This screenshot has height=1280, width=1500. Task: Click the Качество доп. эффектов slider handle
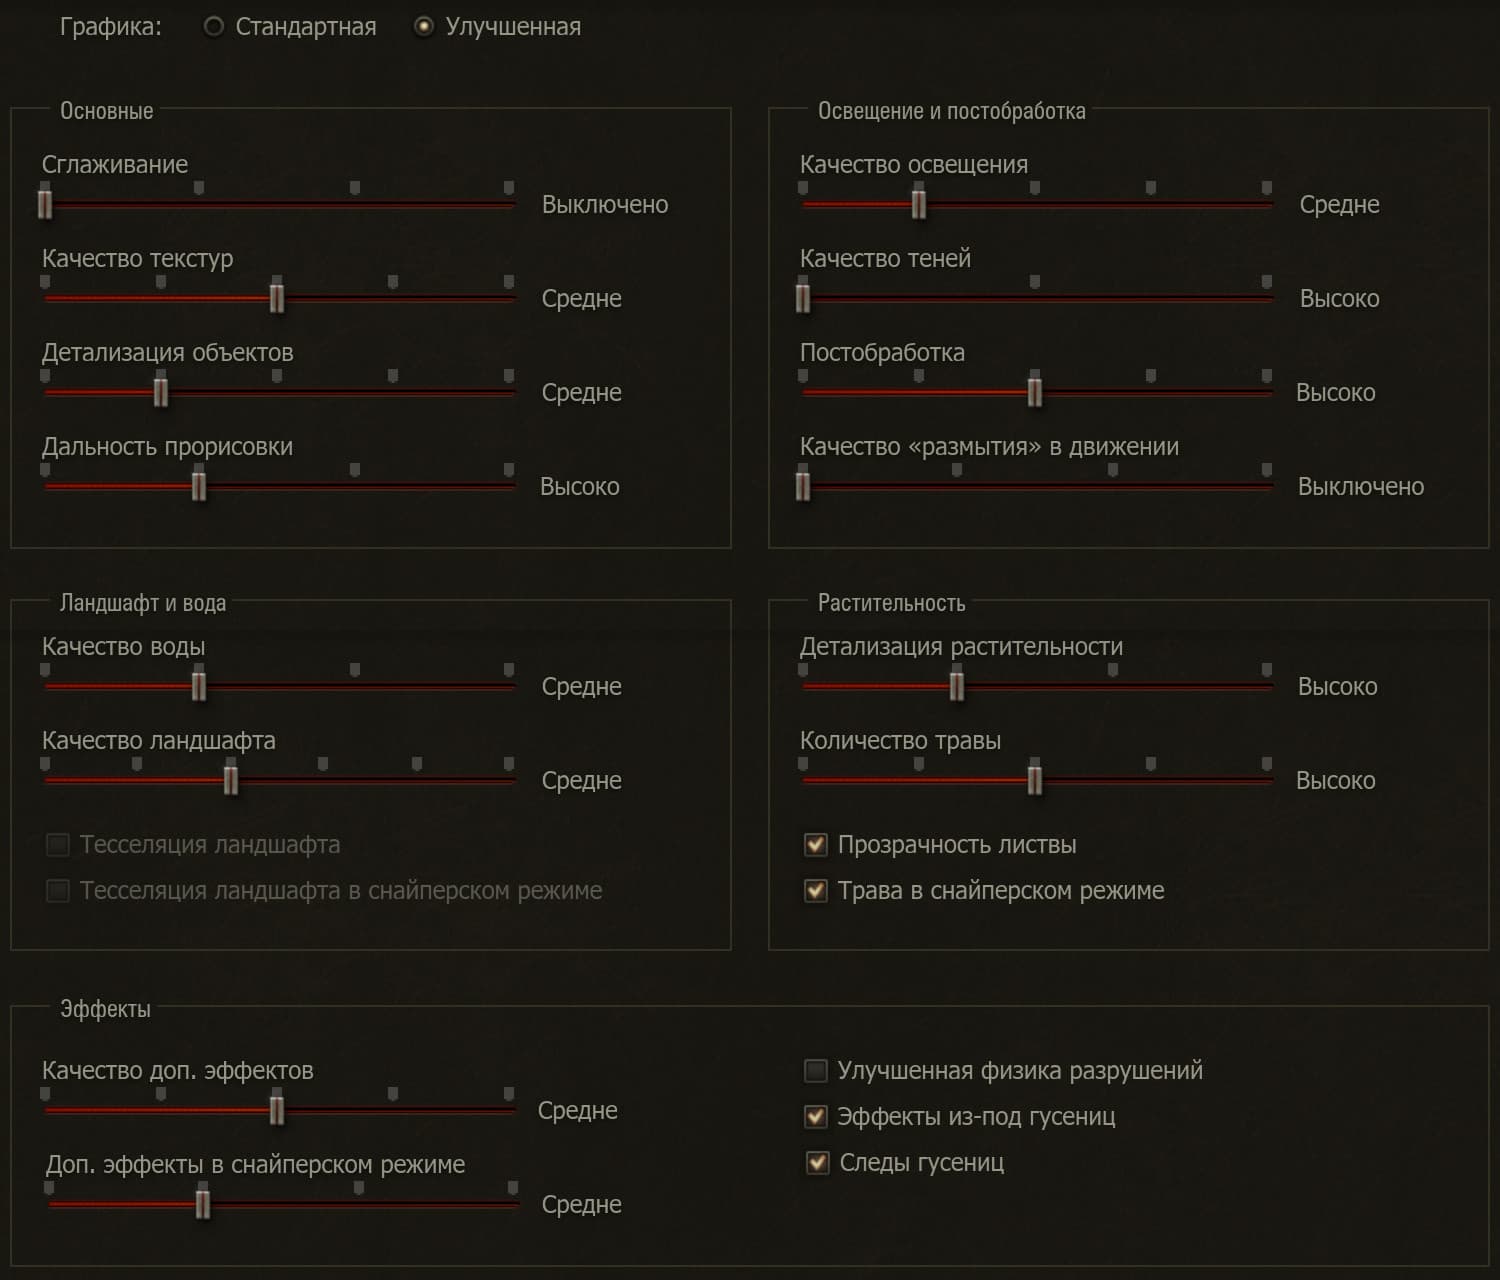(x=277, y=1110)
